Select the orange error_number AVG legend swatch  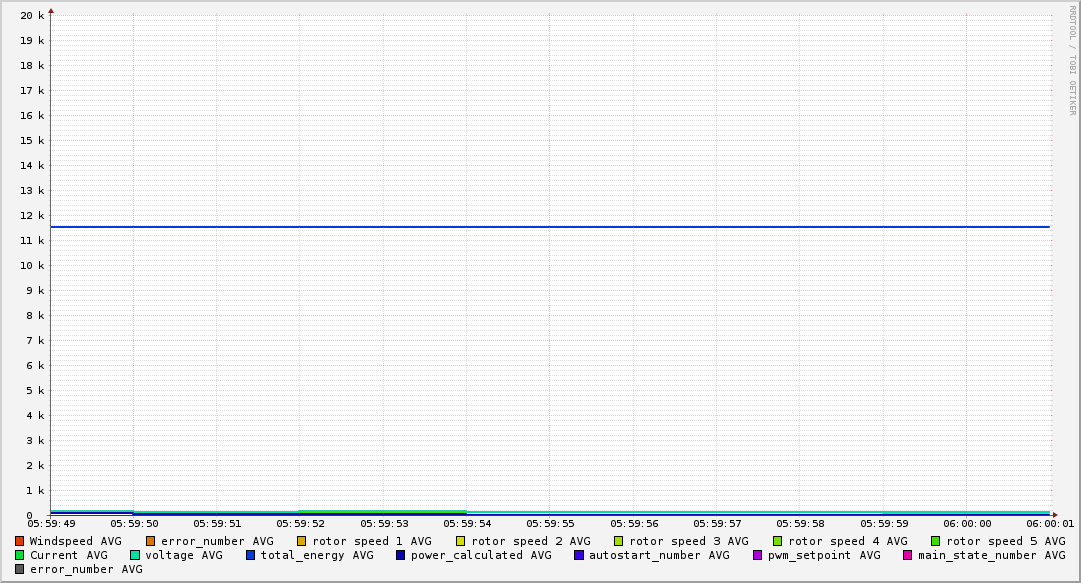tap(151, 541)
